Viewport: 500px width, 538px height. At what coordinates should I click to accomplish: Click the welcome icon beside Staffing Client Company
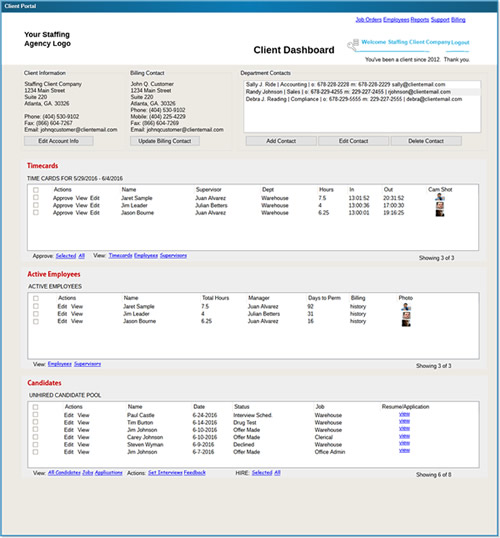[353, 45]
